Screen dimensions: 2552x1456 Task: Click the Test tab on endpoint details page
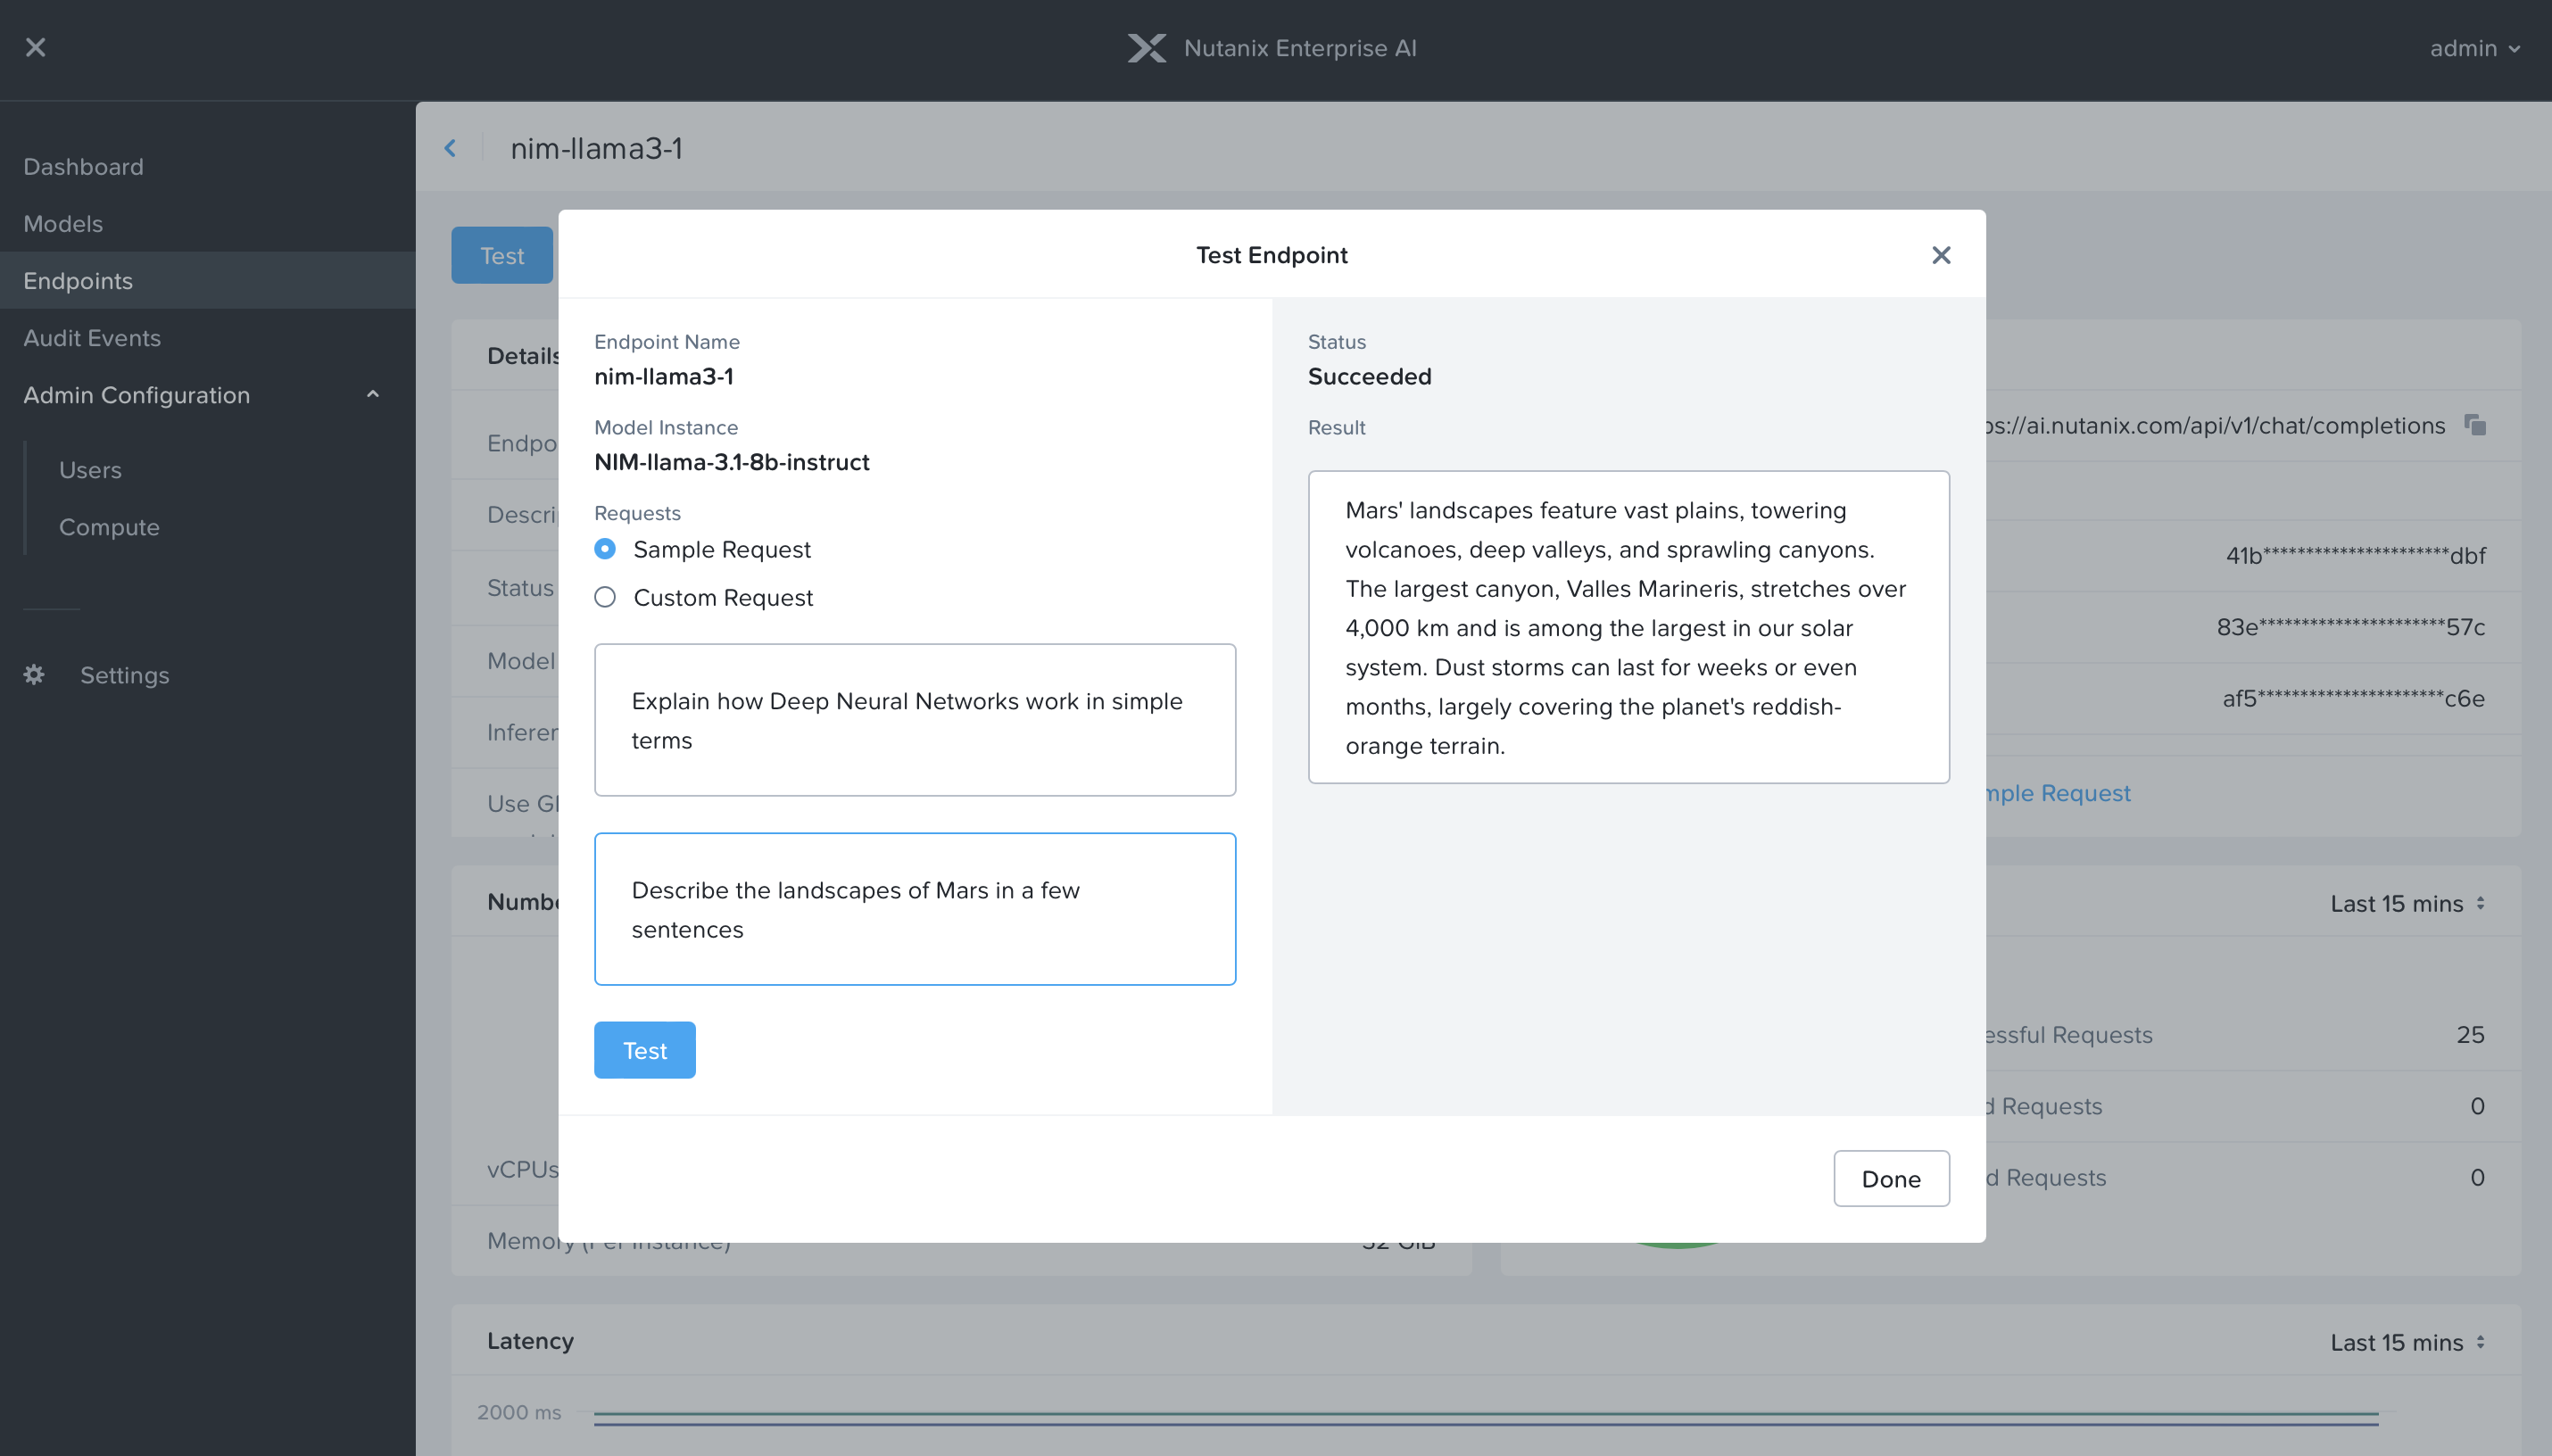503,256
